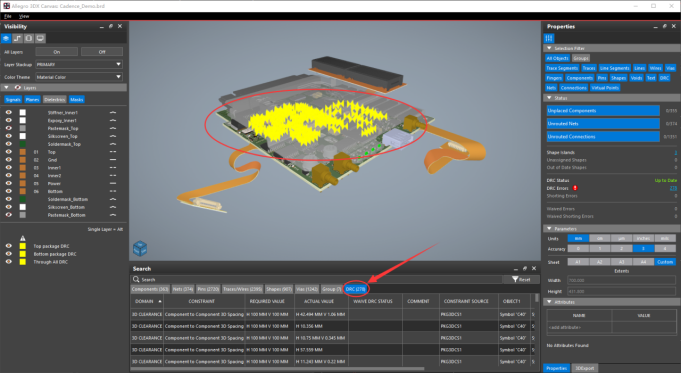The width and height of the screenshot is (681, 373).
Task: Click the Allegro app icon in title bar
Action: tap(6, 6)
